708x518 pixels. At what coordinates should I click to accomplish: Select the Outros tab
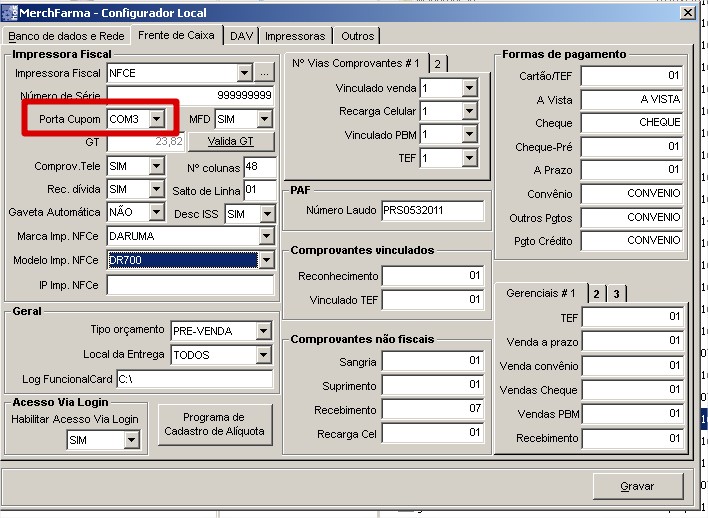357,36
